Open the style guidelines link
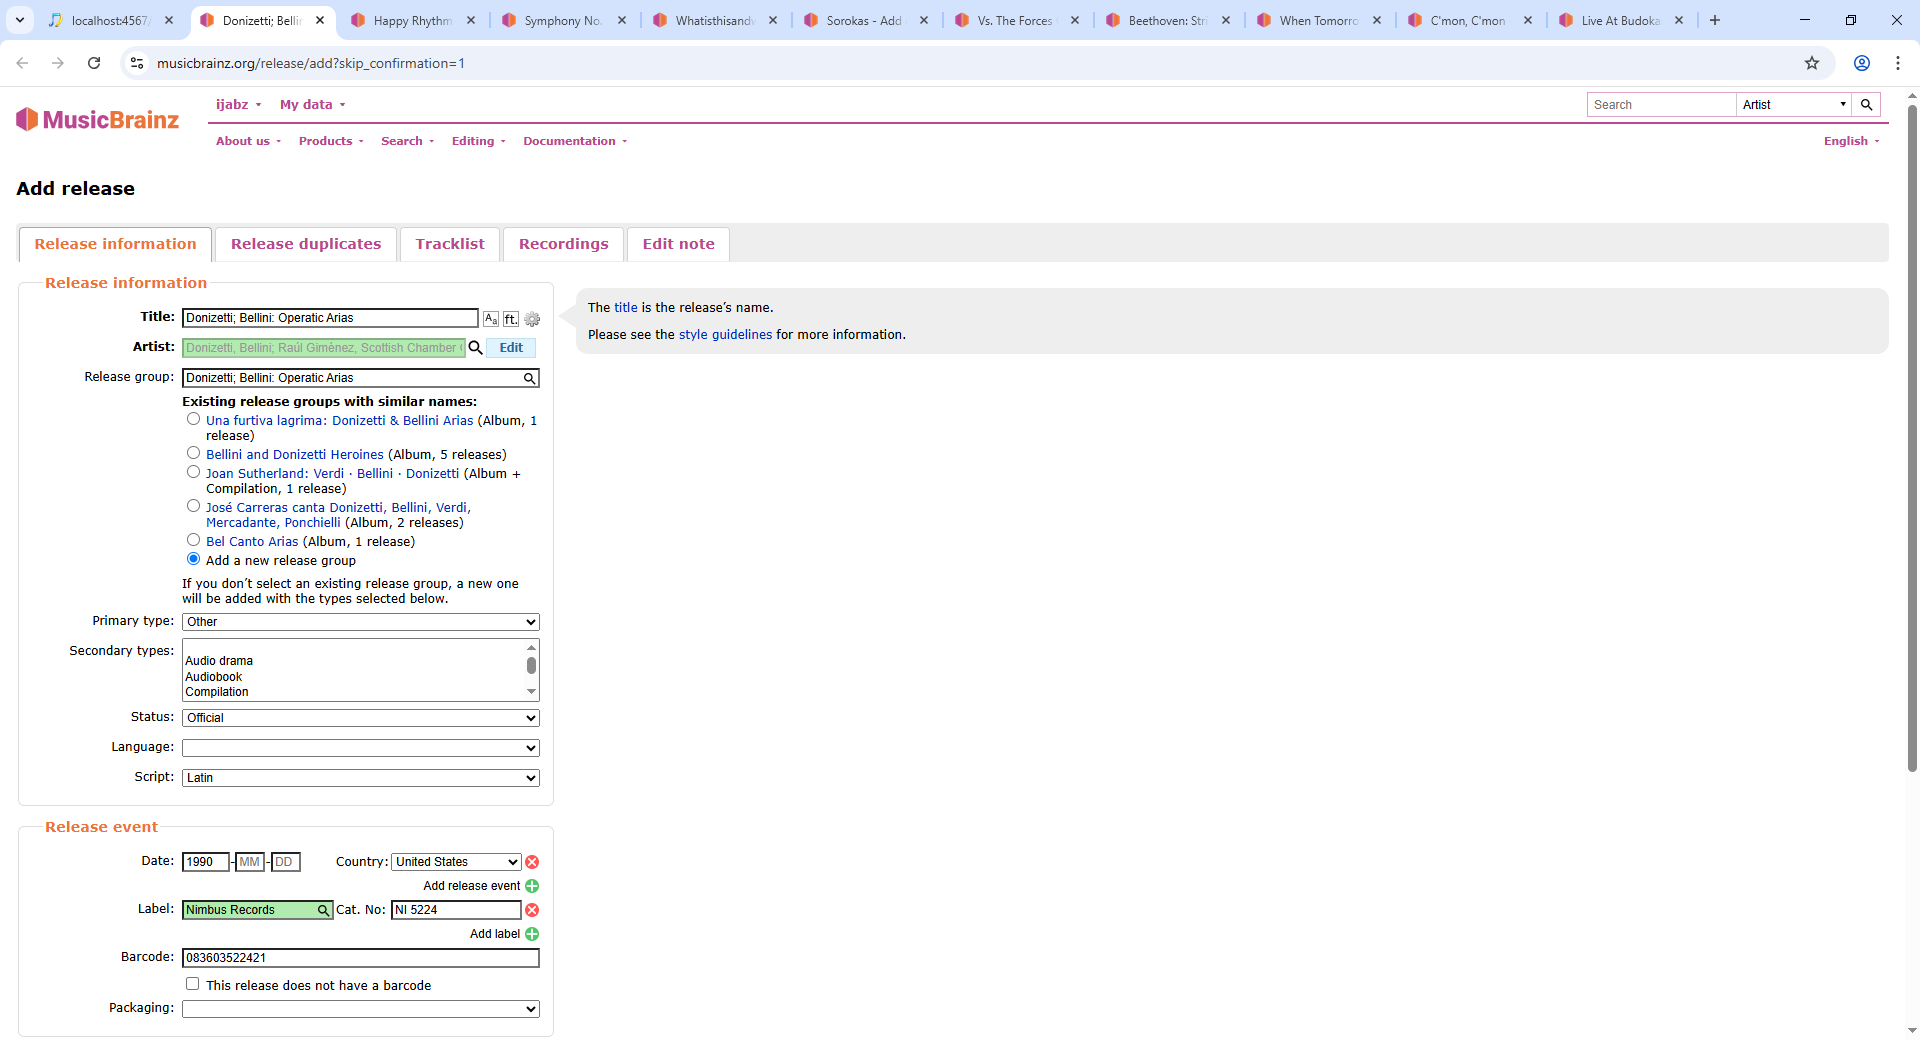1920x1040 pixels. point(726,335)
